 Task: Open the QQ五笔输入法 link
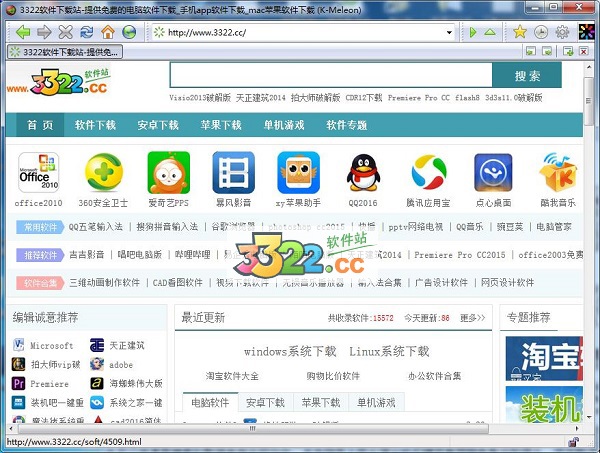click(96, 227)
